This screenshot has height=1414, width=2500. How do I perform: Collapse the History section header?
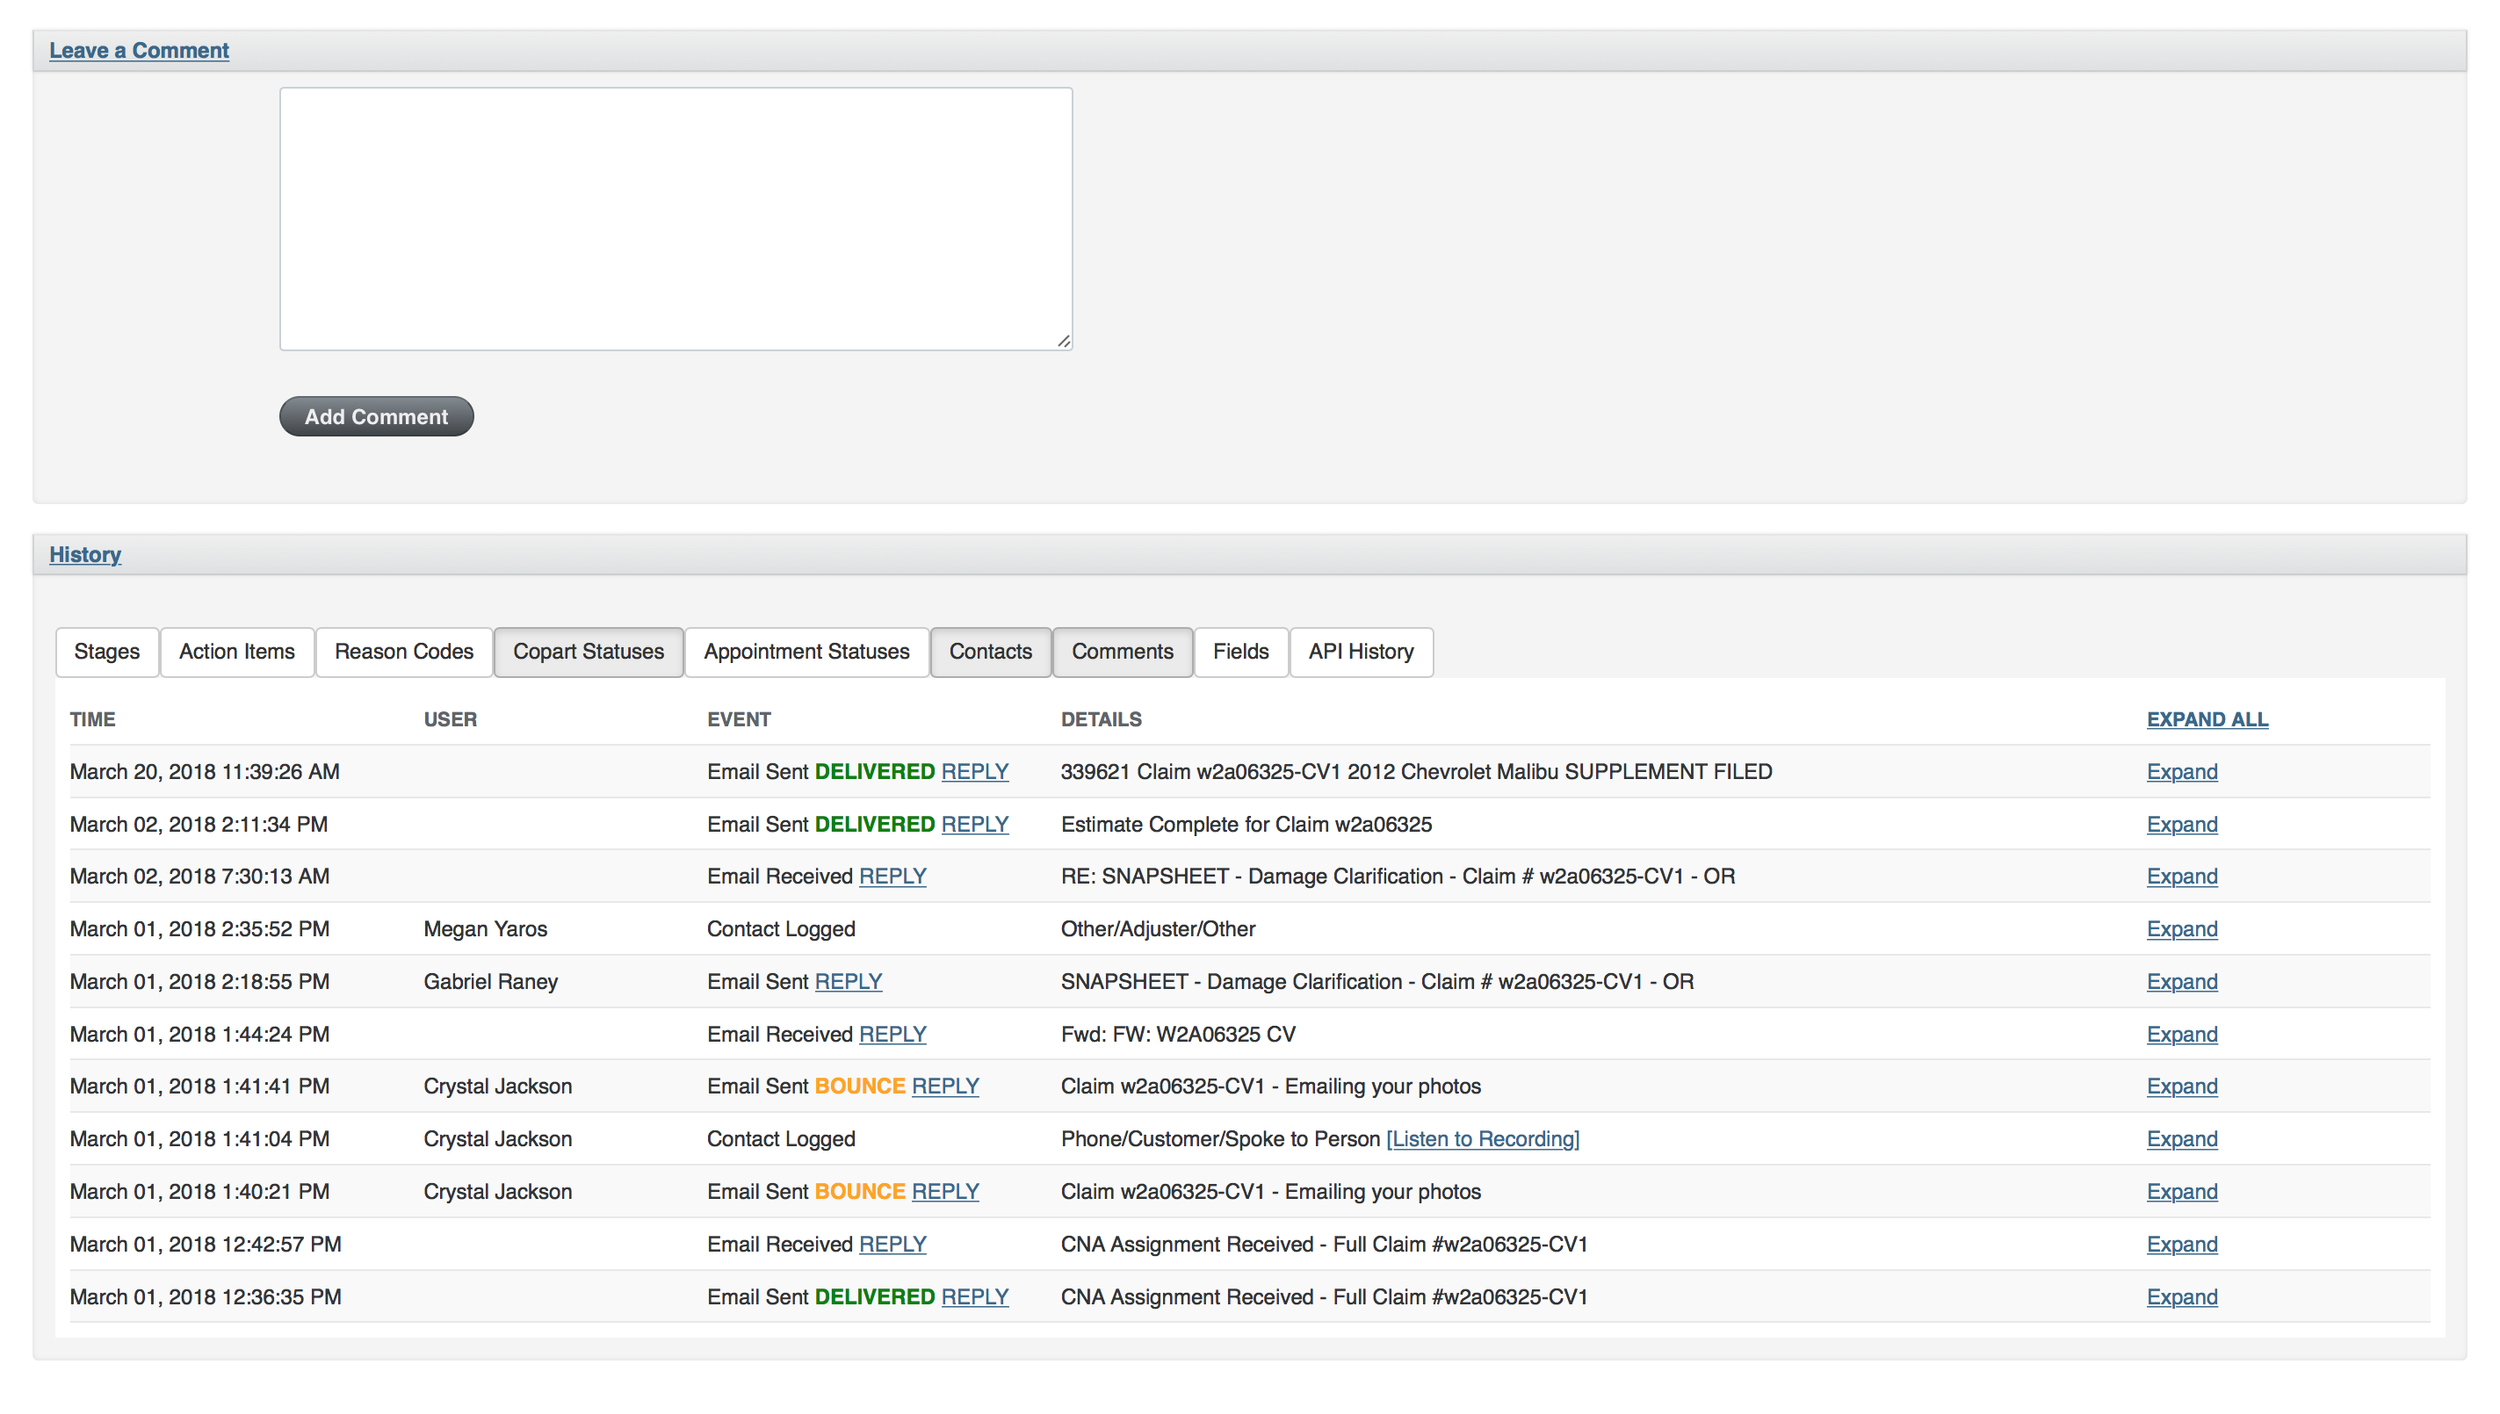tap(85, 554)
